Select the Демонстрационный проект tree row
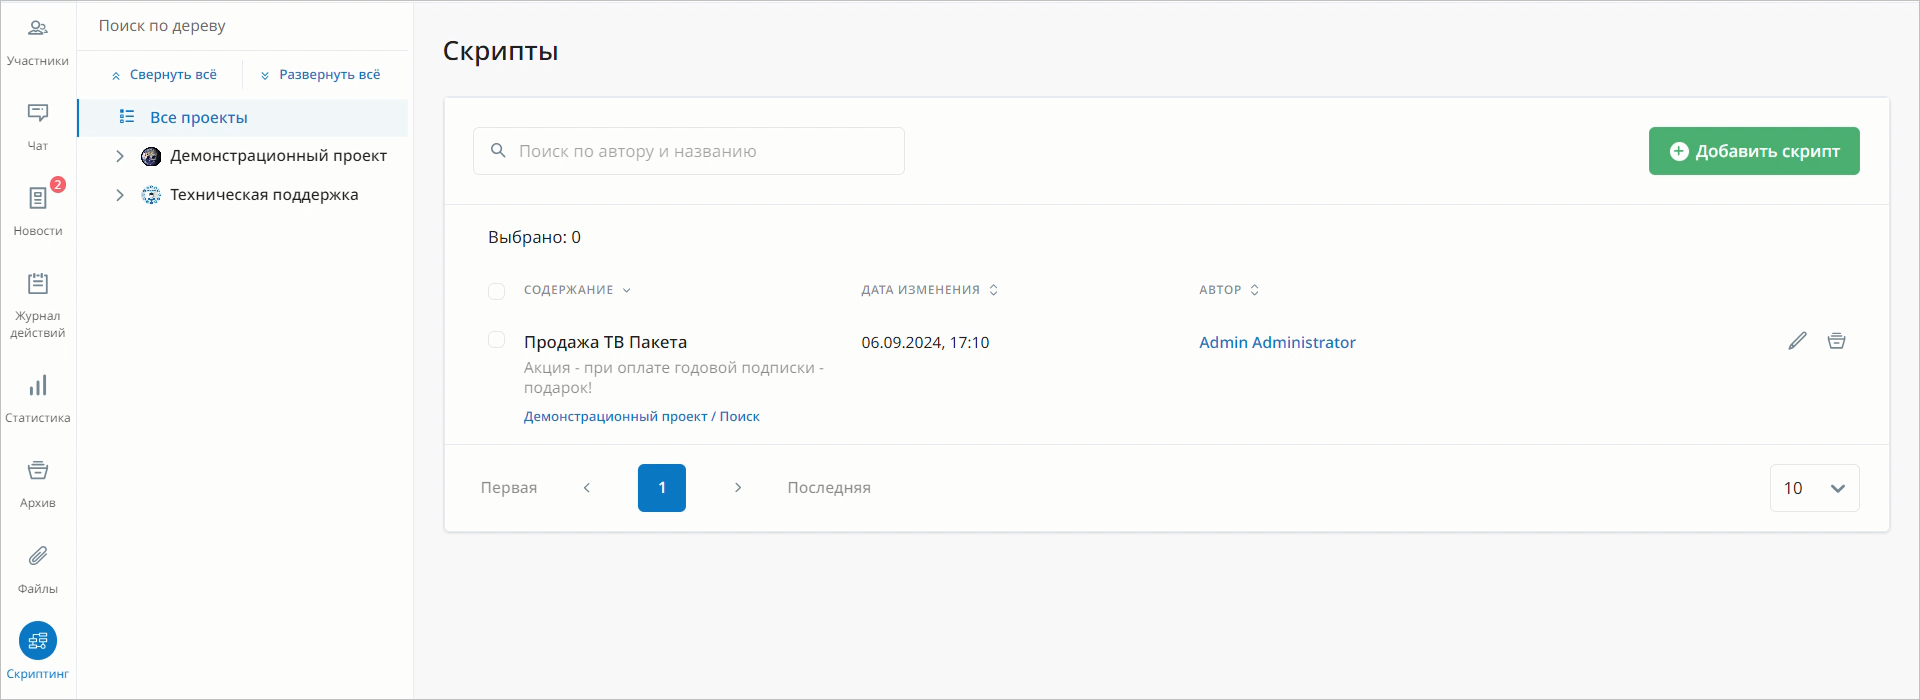The height and width of the screenshot is (700, 1920). pos(243,156)
